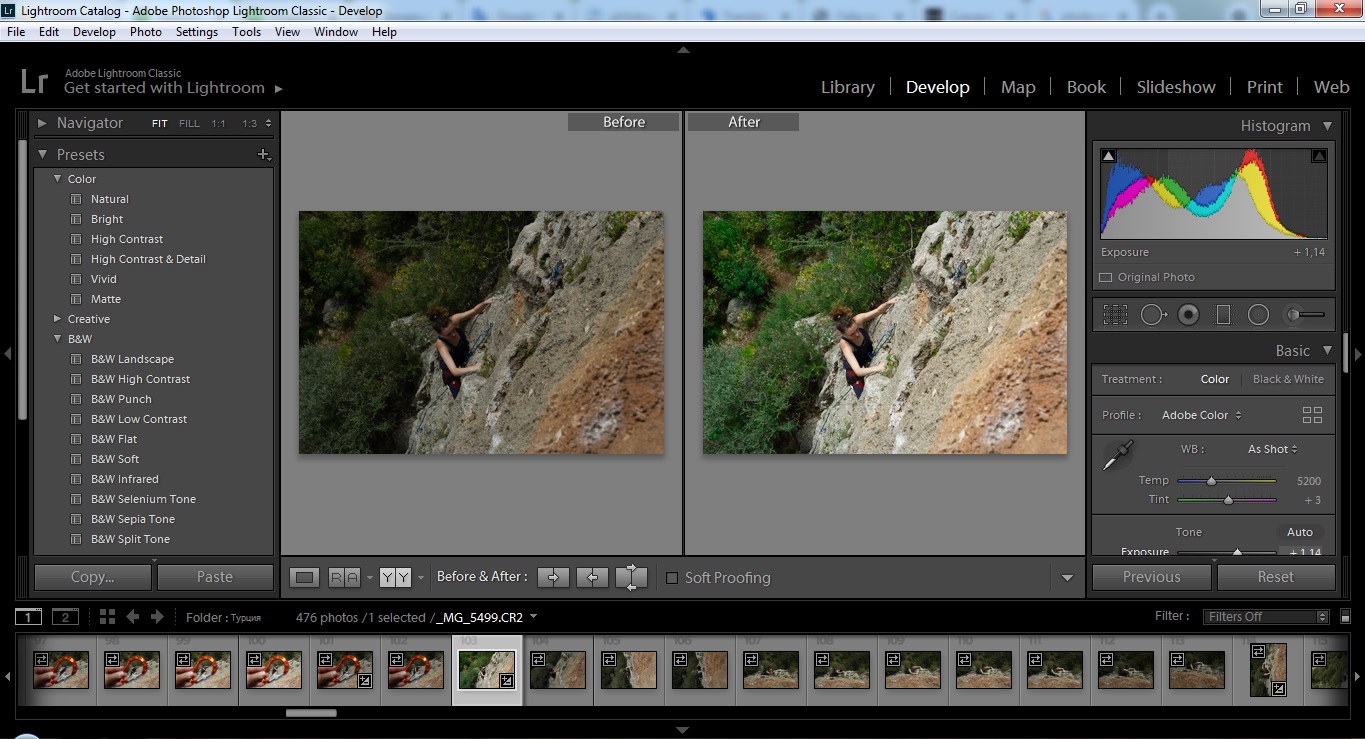1365x739 pixels.
Task: Add new preset with plus icon
Action: (x=264, y=155)
